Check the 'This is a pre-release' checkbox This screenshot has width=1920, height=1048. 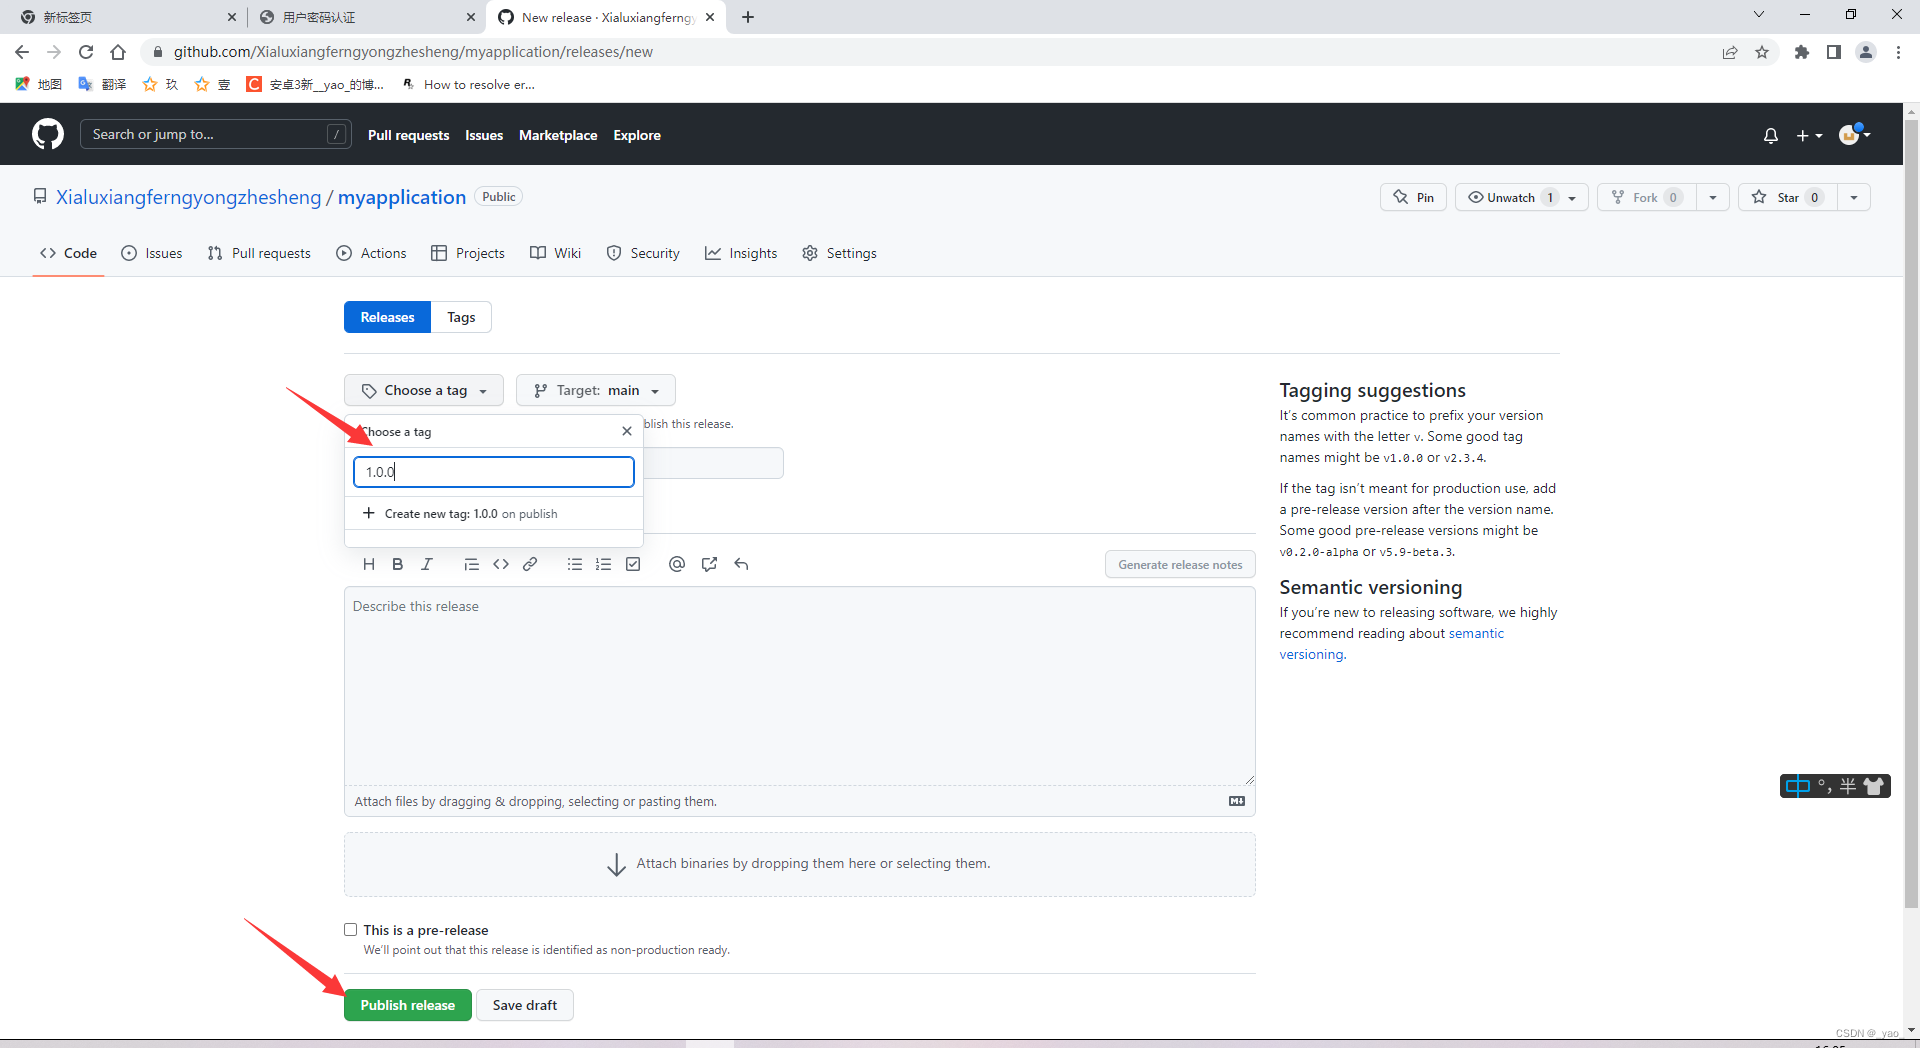pyautogui.click(x=351, y=930)
